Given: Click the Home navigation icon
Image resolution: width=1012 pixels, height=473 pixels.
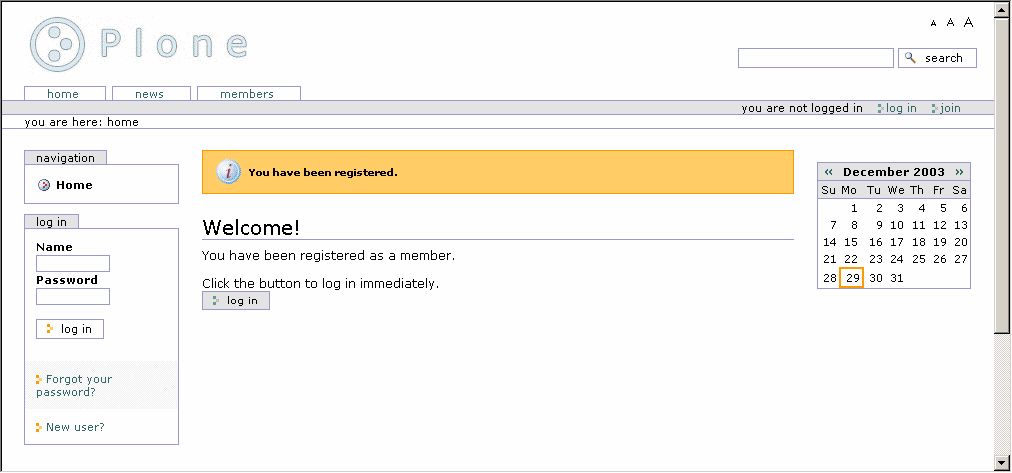Looking at the screenshot, I should click(x=44, y=185).
